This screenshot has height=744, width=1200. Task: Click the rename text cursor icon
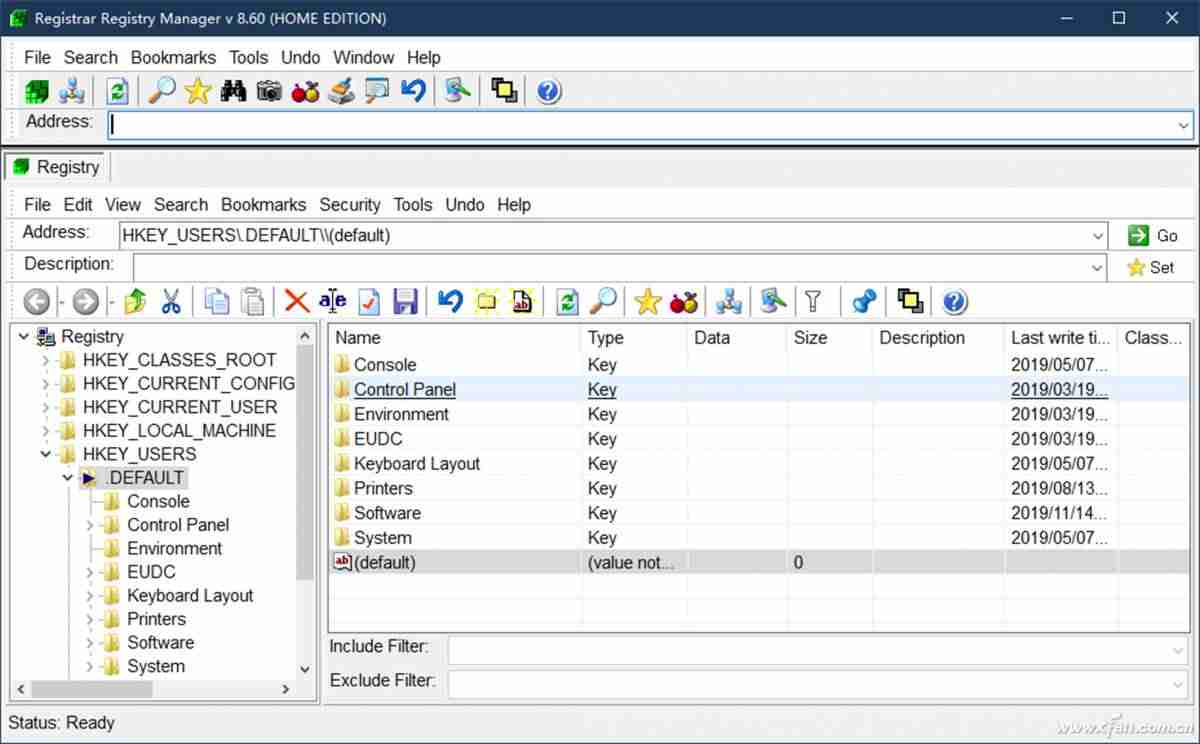(x=332, y=301)
